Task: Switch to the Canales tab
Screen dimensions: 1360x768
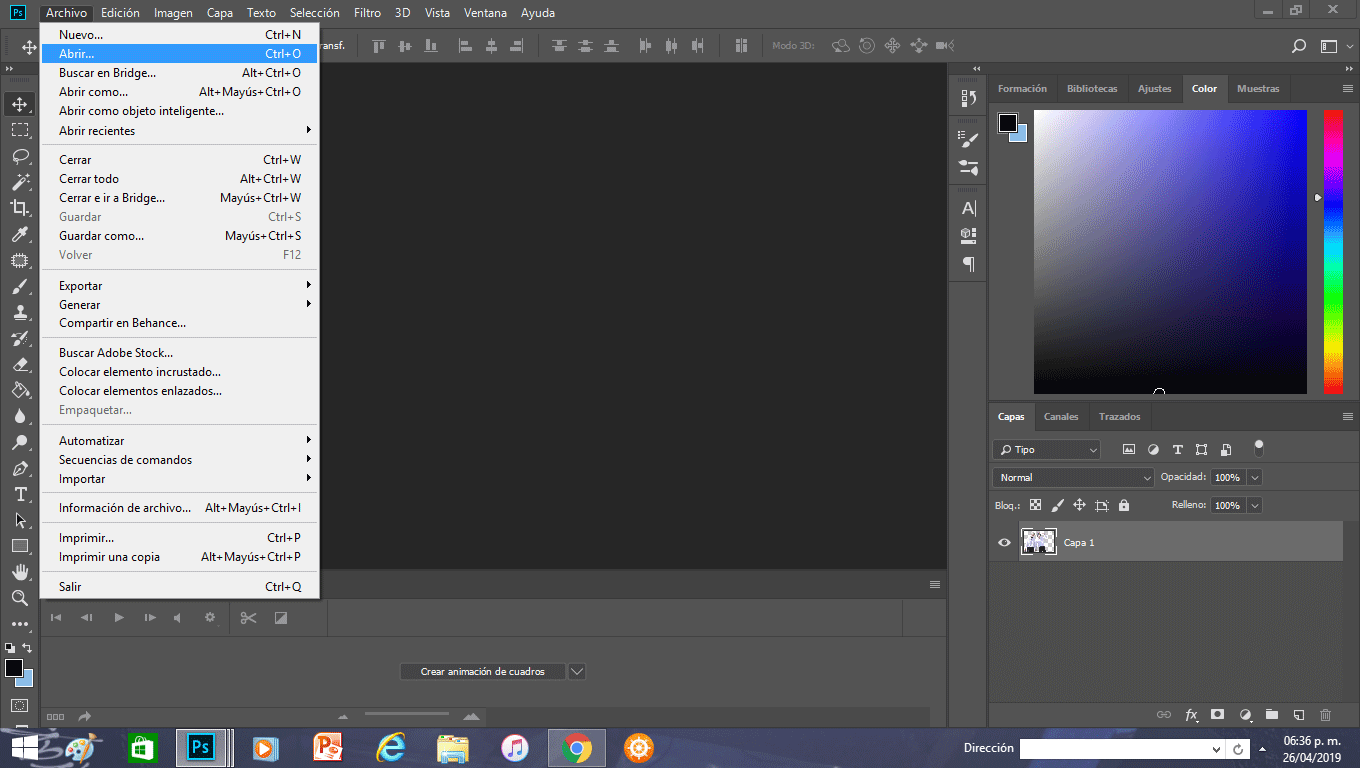Action: coord(1061,417)
